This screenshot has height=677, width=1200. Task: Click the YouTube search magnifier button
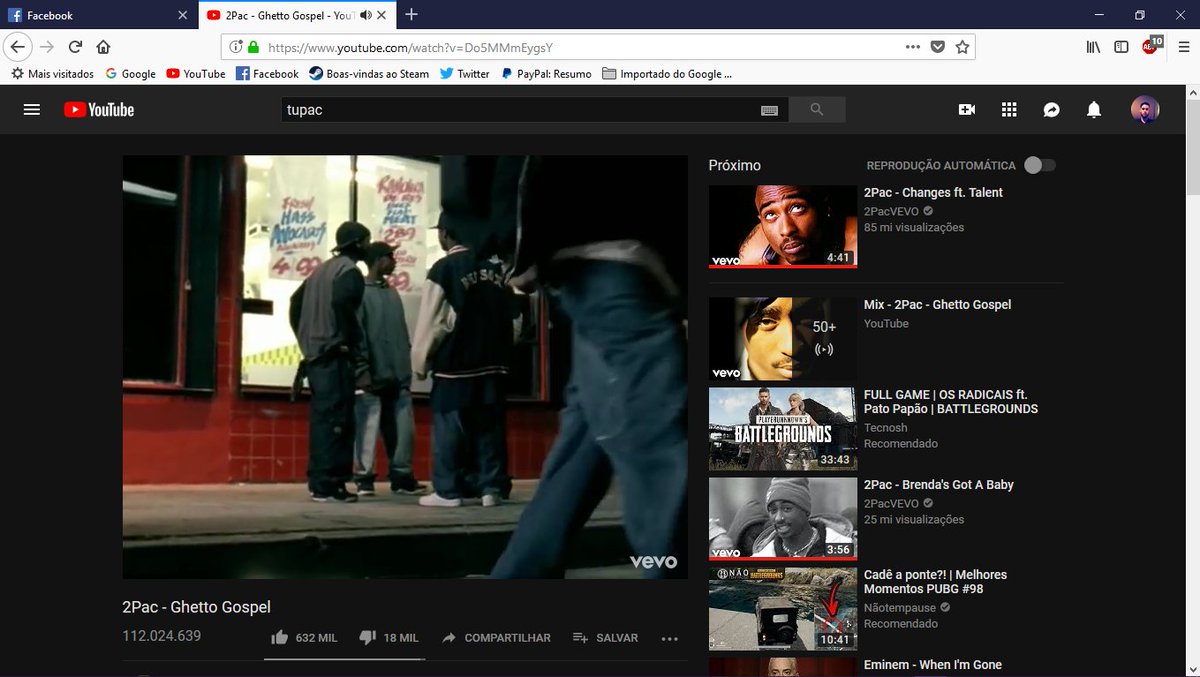click(x=817, y=110)
